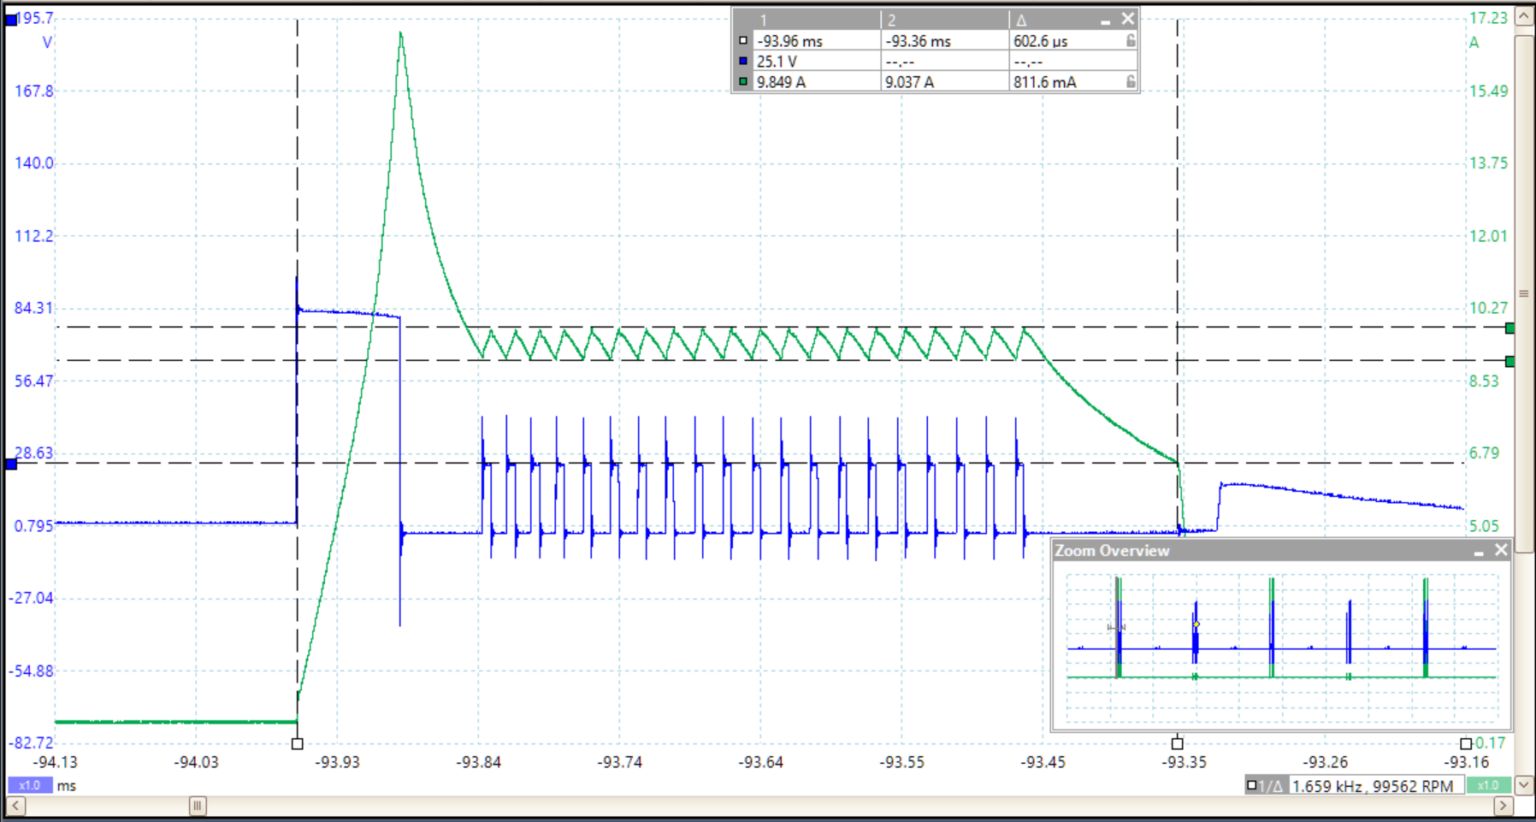1536x822 pixels.
Task: Click the 1/Δ frequency readout legend
Action: click(1262, 786)
